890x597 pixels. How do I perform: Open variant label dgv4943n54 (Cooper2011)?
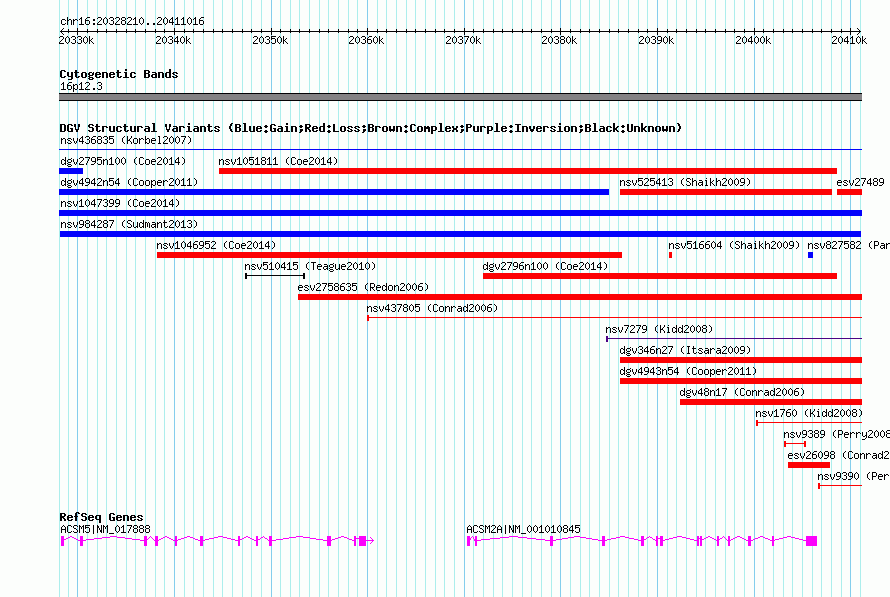[688, 371]
